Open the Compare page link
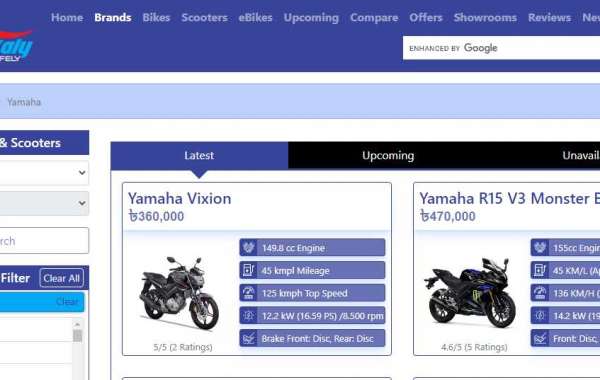 click(x=374, y=18)
